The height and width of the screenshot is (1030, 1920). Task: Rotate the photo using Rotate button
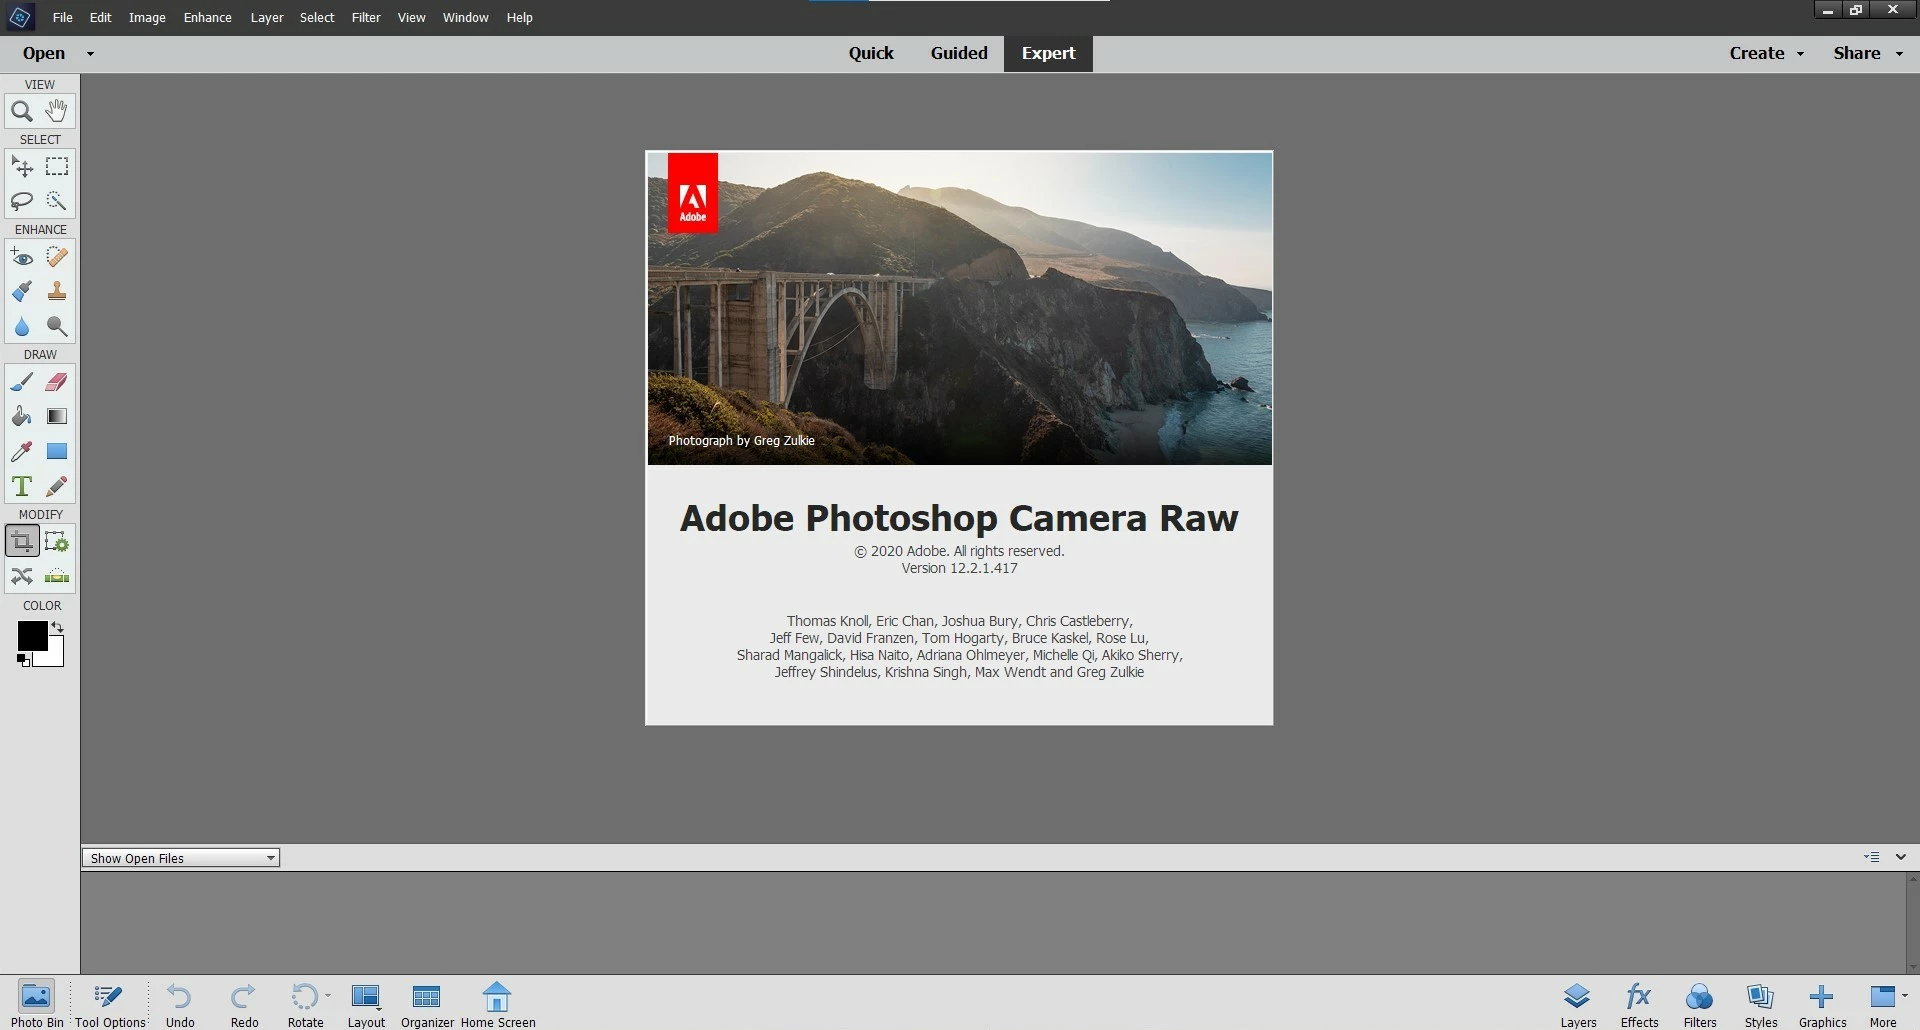305,1004
